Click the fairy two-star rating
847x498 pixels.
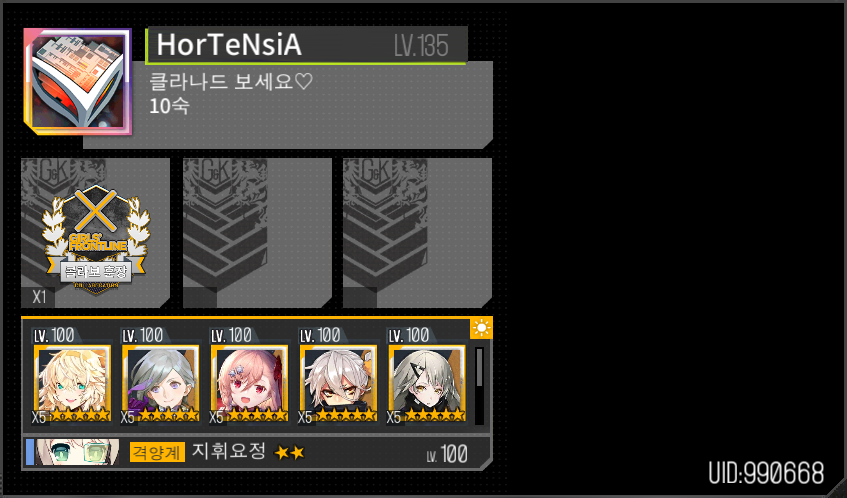[x=290, y=452]
